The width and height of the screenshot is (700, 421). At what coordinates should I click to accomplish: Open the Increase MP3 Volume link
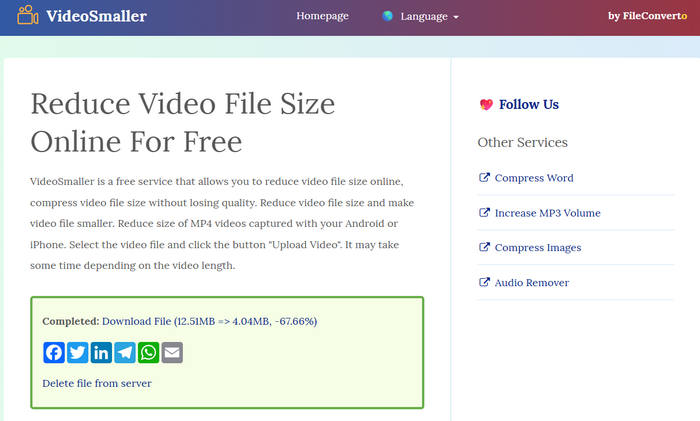point(547,213)
